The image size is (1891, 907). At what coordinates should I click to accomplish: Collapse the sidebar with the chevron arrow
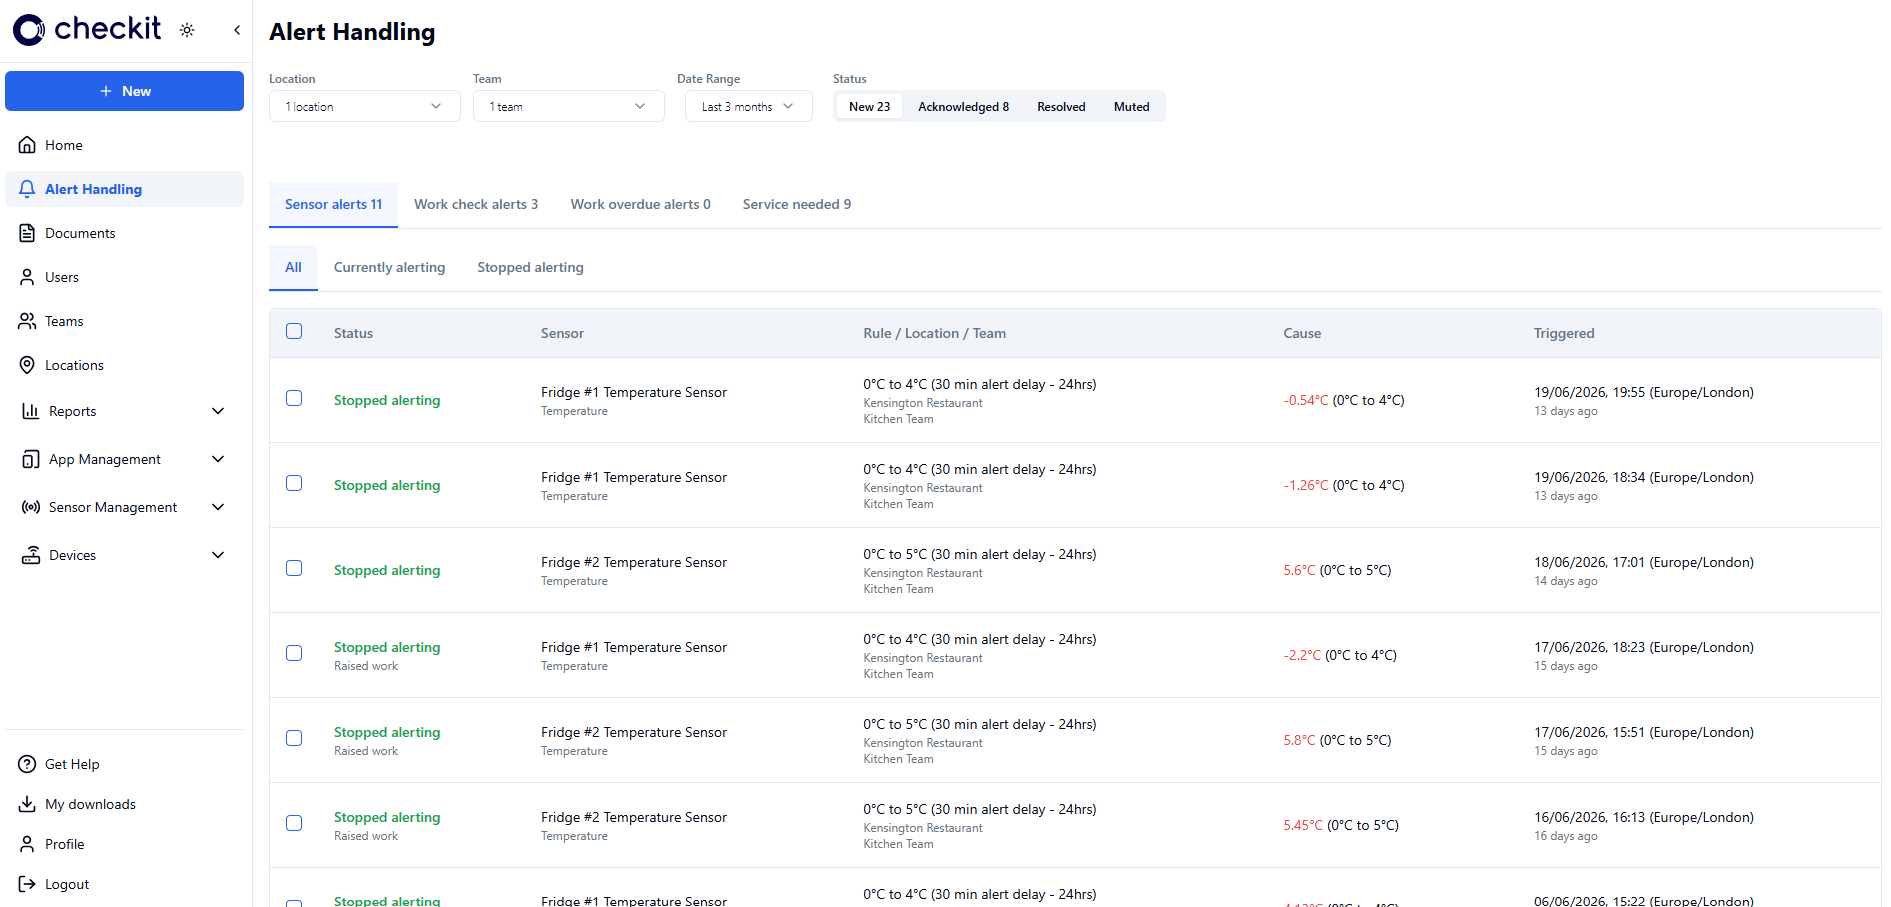tap(237, 30)
